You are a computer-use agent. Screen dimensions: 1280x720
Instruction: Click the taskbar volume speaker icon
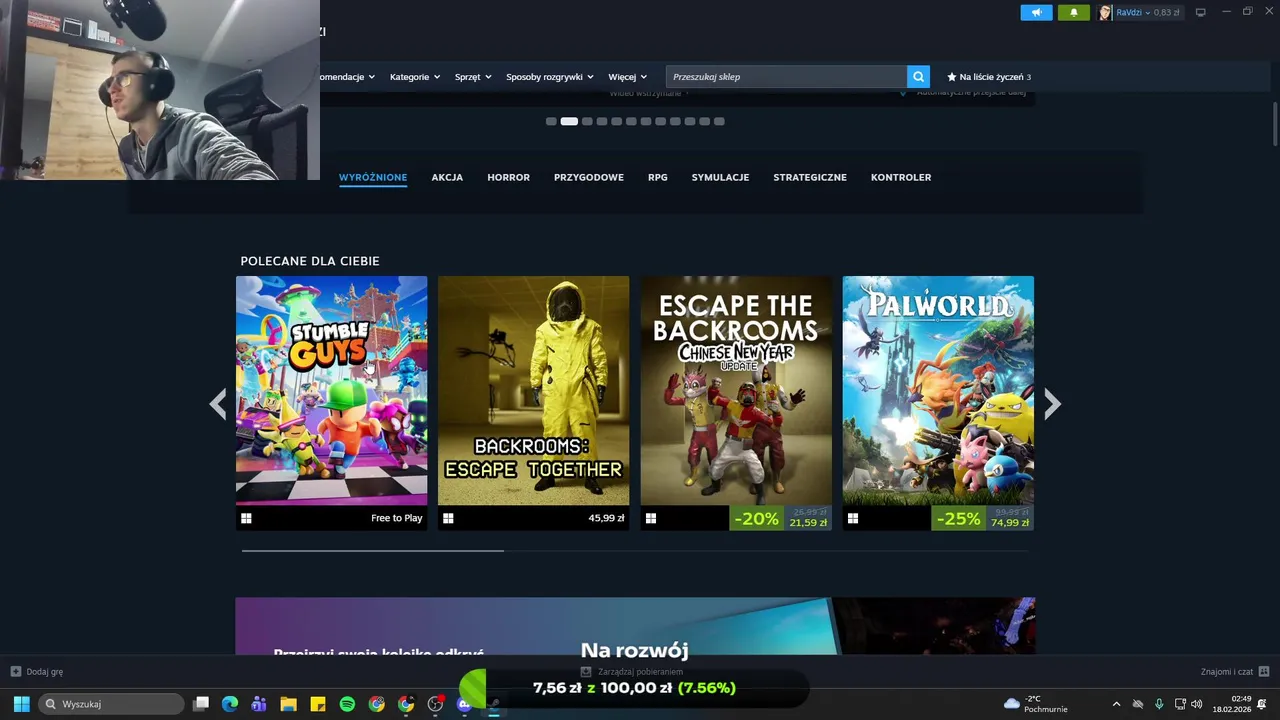(x=1197, y=704)
